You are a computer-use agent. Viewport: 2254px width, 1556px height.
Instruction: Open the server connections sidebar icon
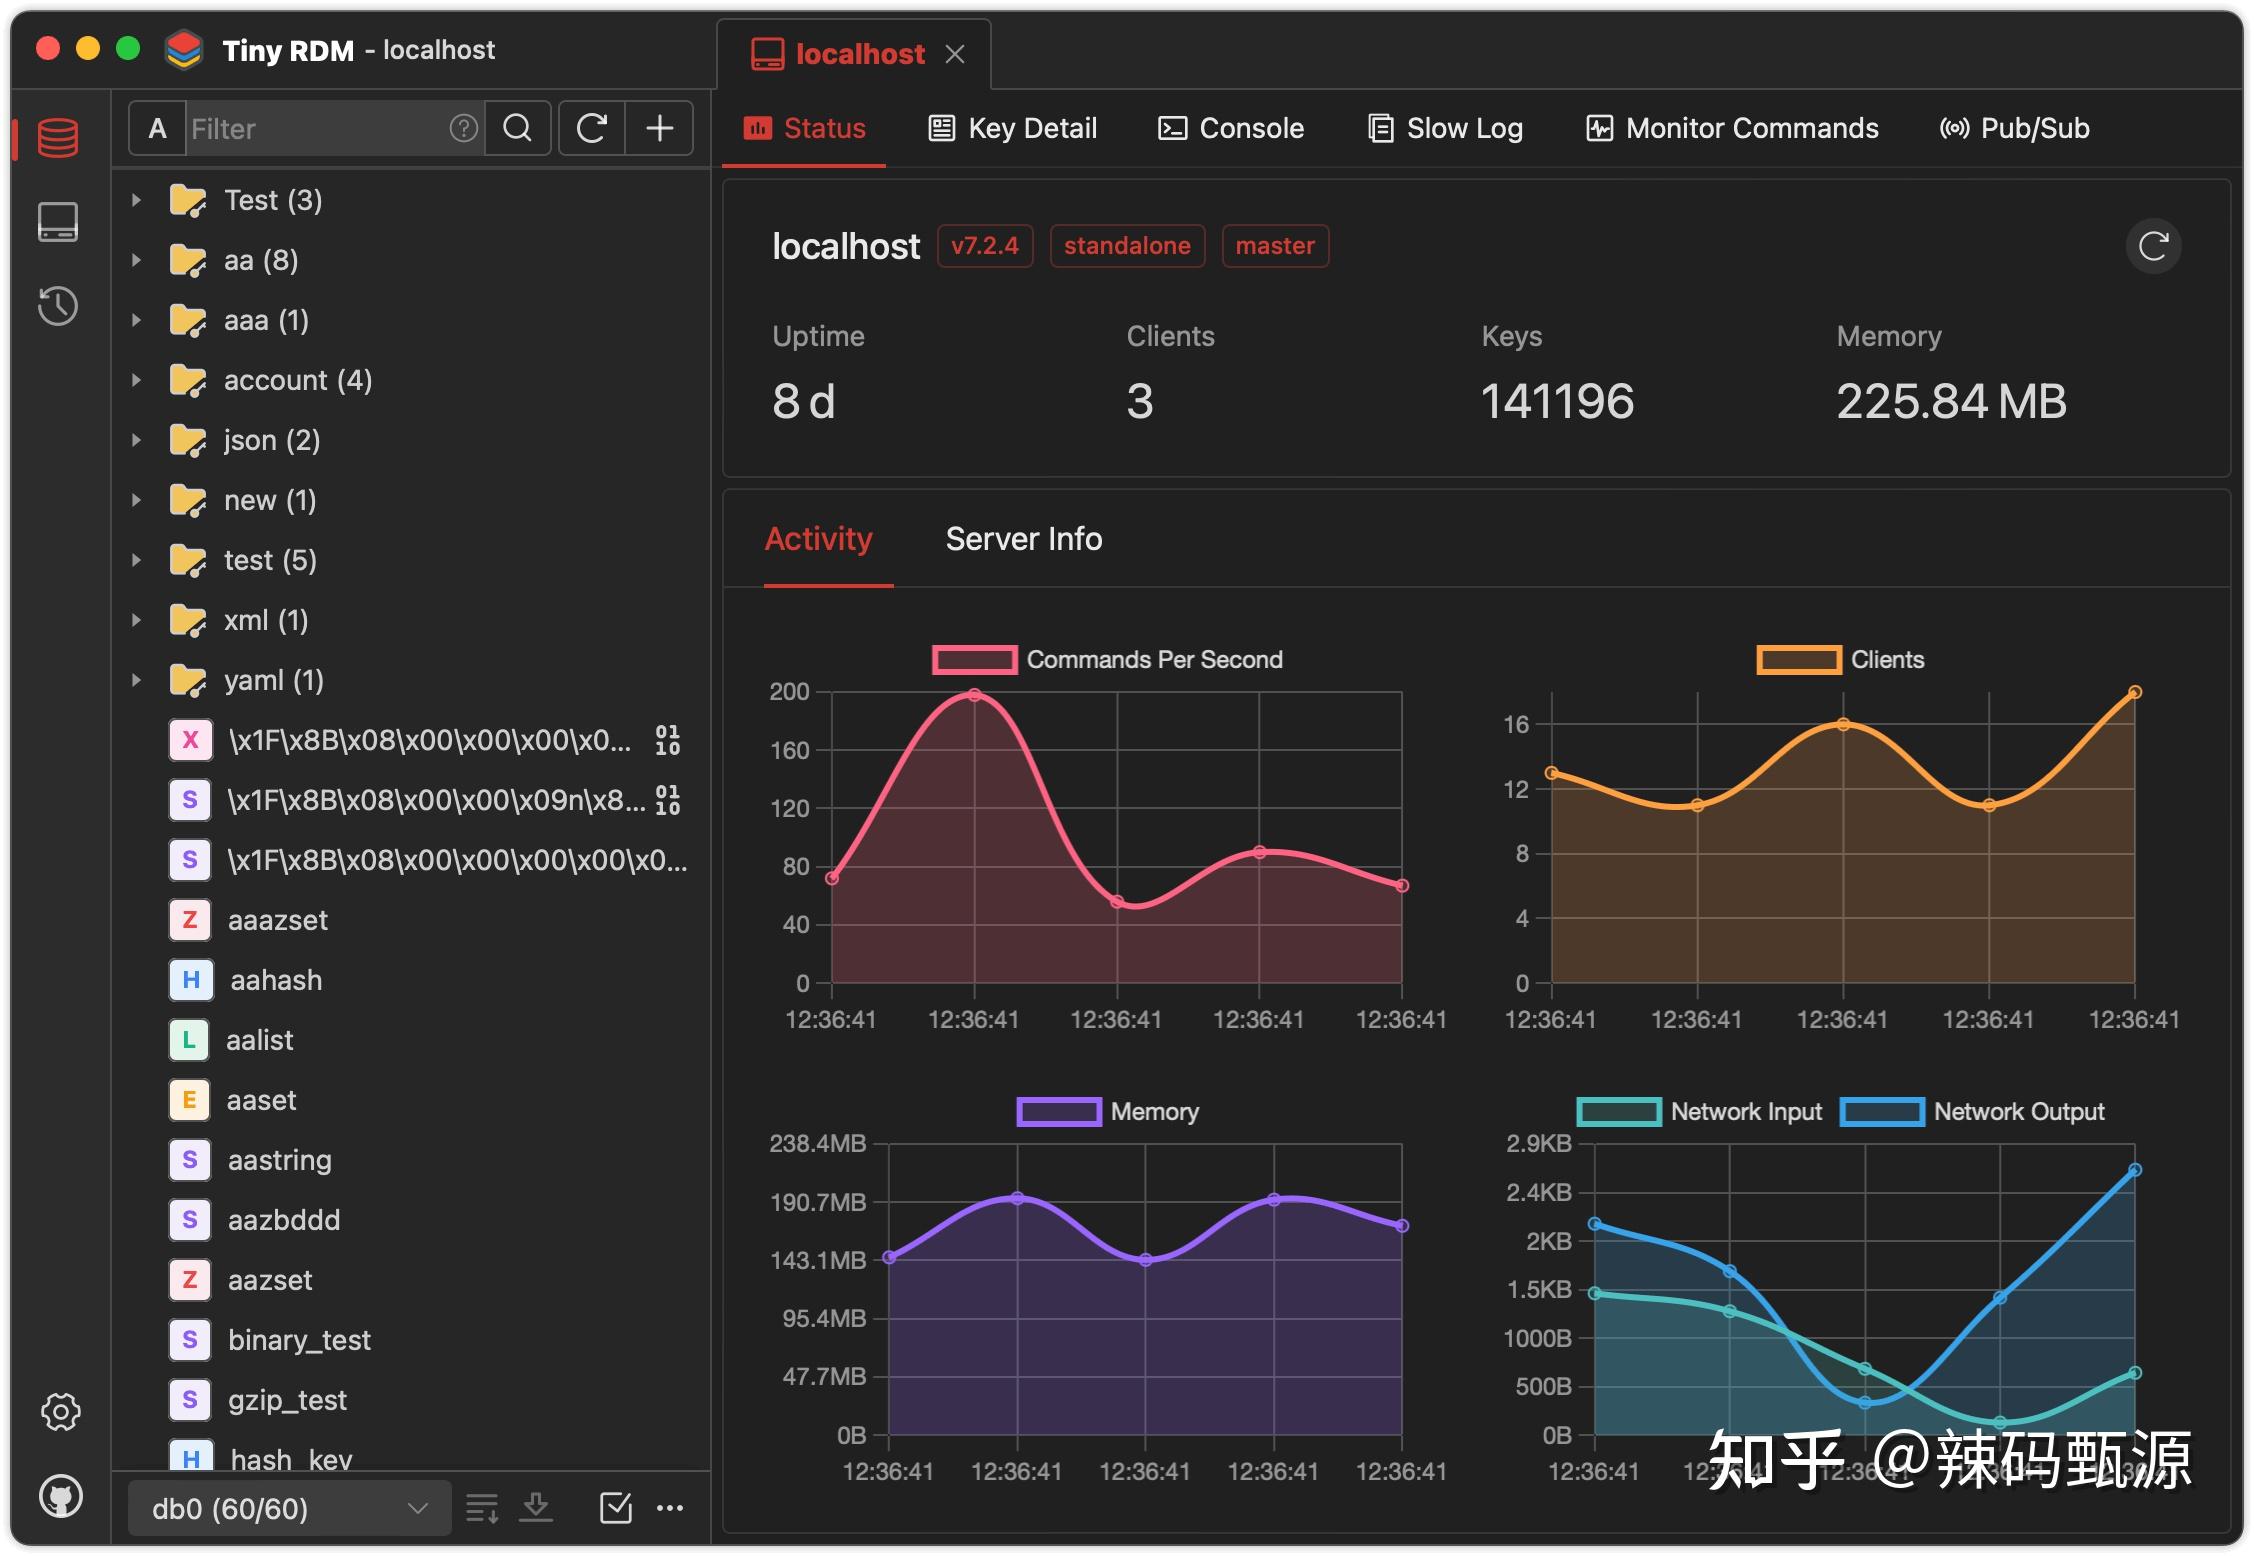tap(58, 222)
